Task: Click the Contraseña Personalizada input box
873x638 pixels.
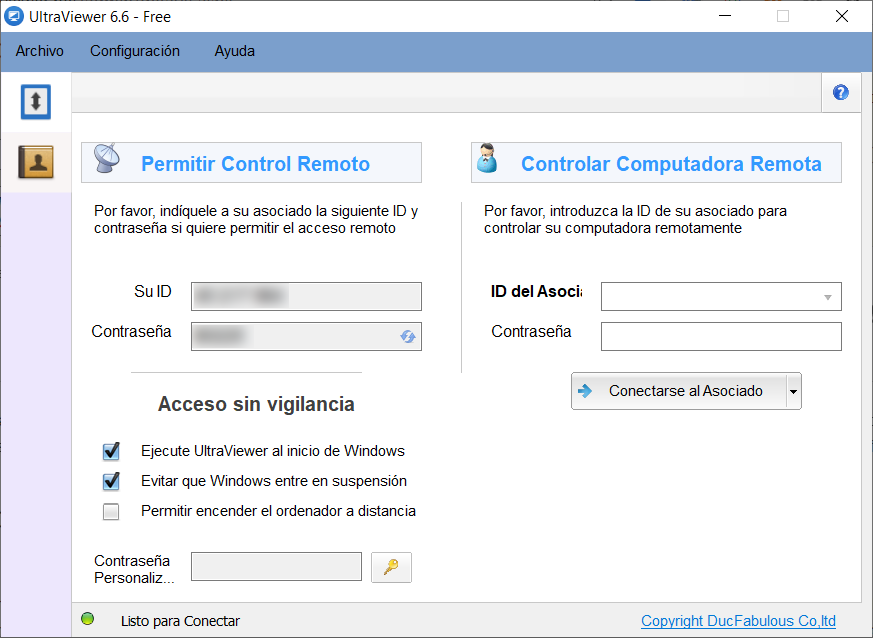Action: click(276, 567)
